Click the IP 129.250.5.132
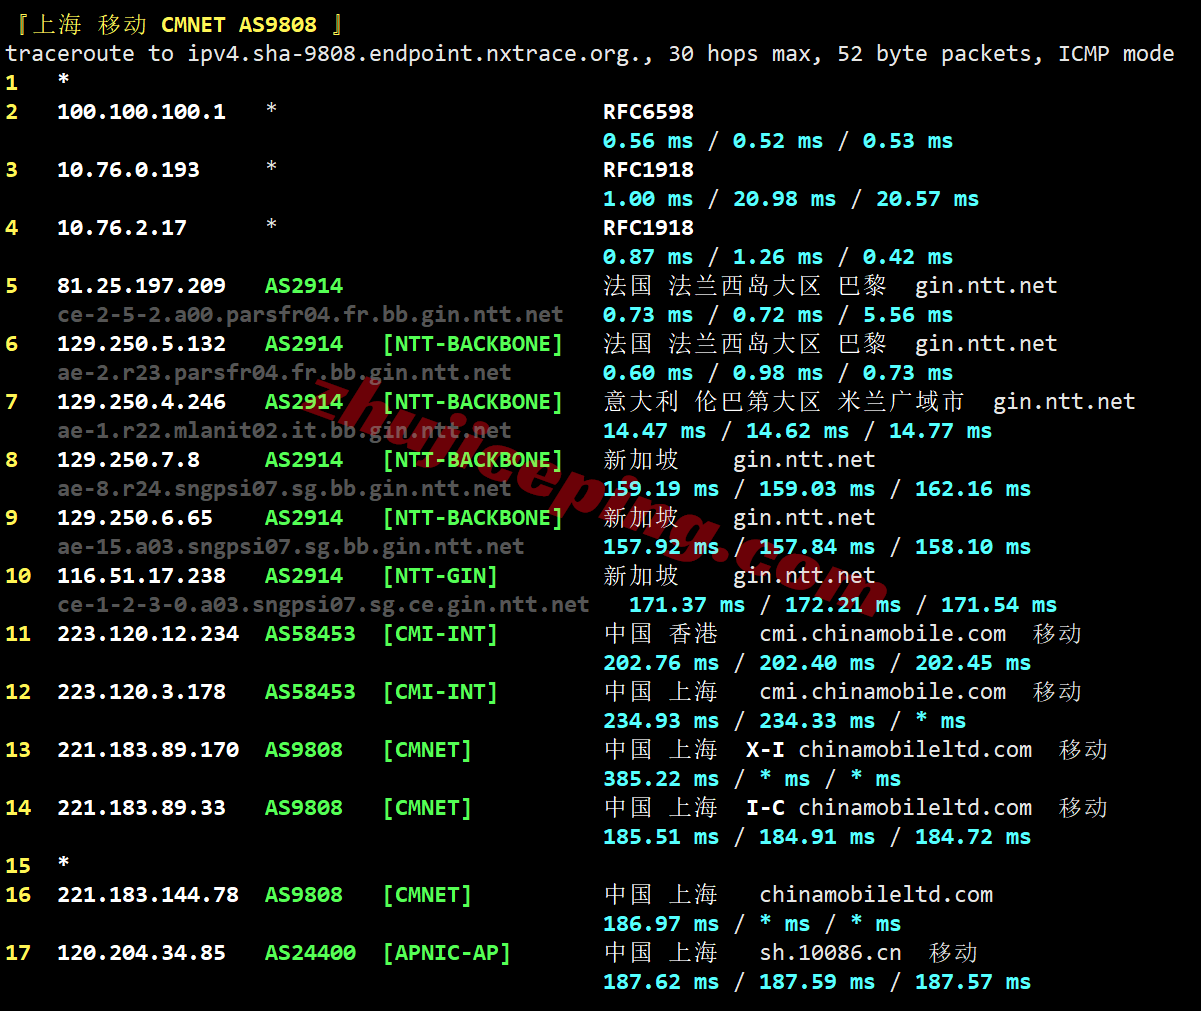The height and width of the screenshot is (1011, 1201). click(x=141, y=344)
